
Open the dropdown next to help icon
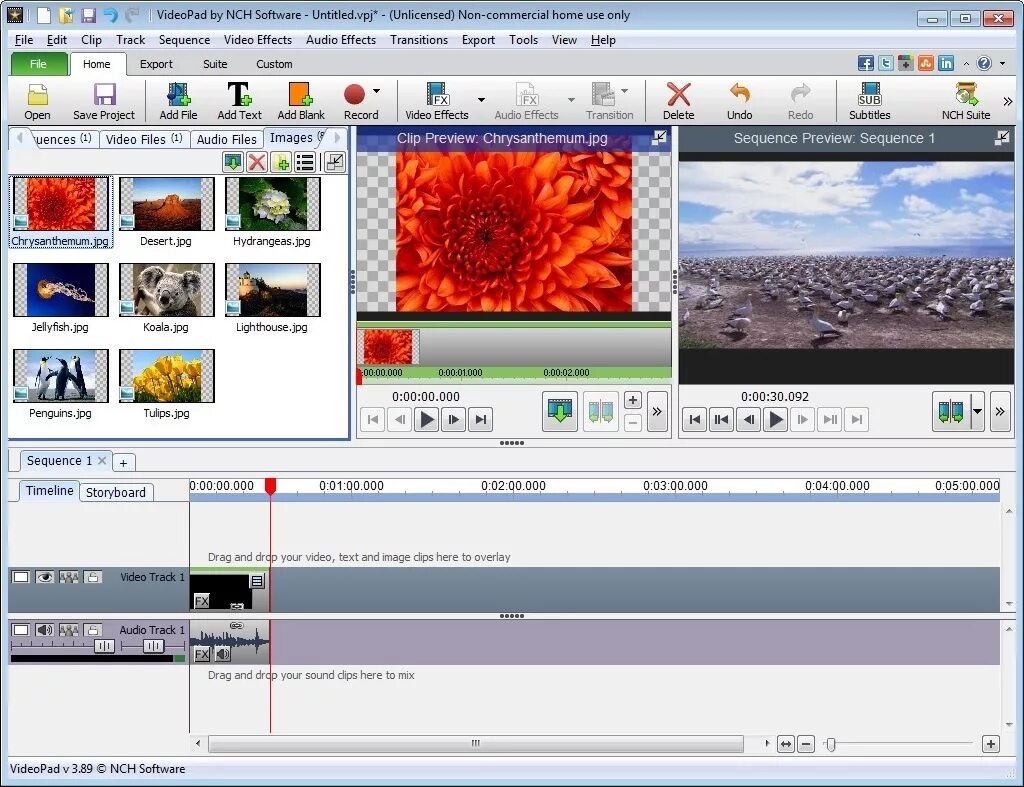1002,63
